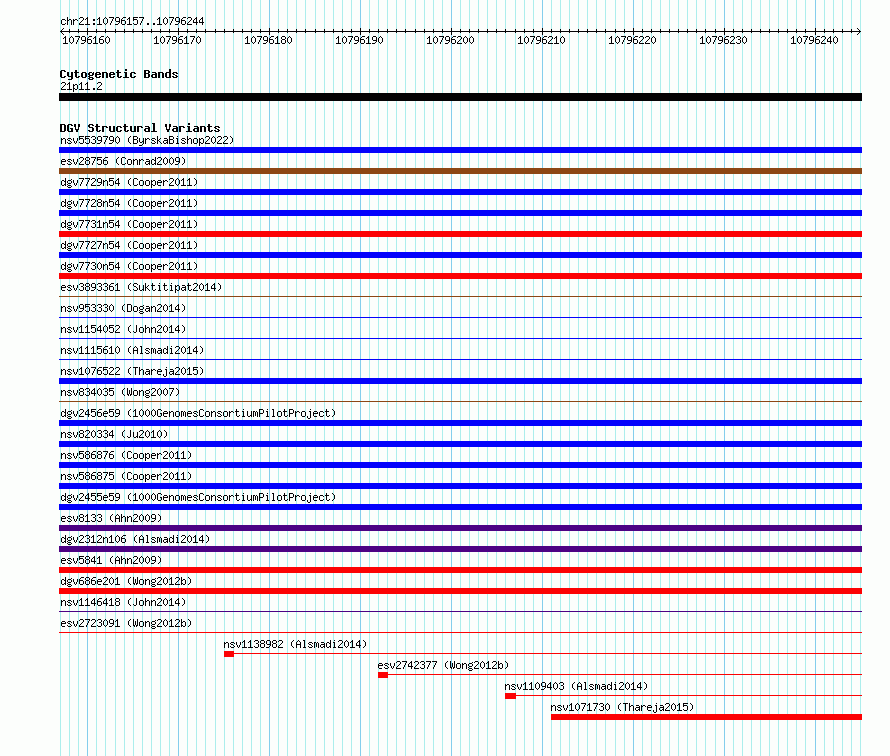The width and height of the screenshot is (890, 756).
Task: Click the small red block of nsv1138982
Action: point(229,654)
